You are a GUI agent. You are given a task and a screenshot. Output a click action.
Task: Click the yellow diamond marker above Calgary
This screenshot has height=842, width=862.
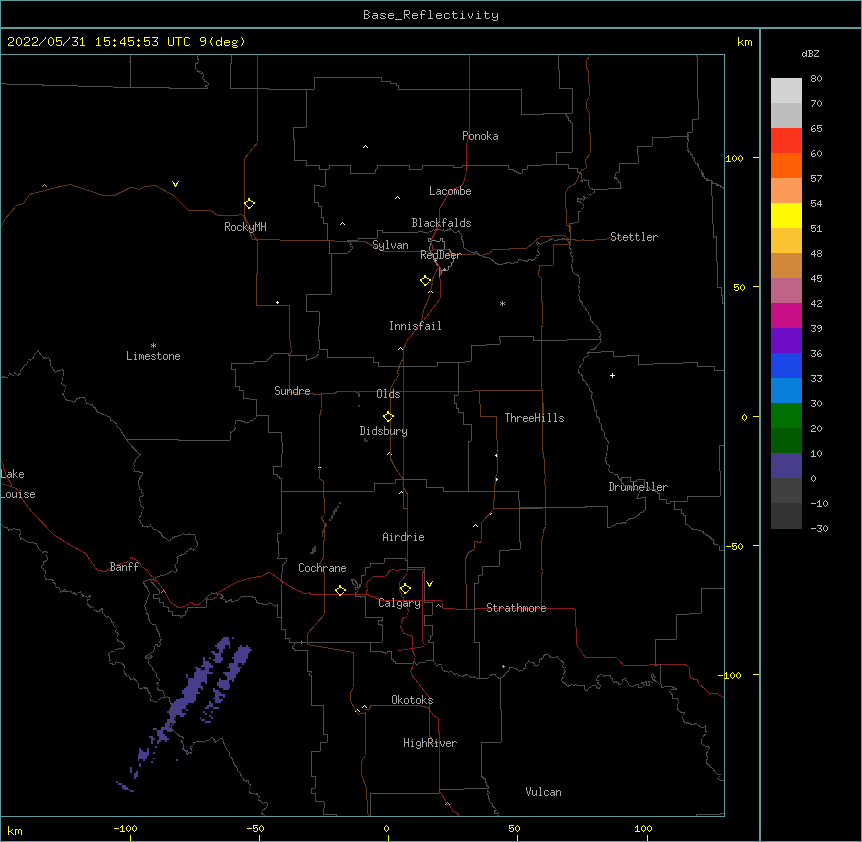405,589
